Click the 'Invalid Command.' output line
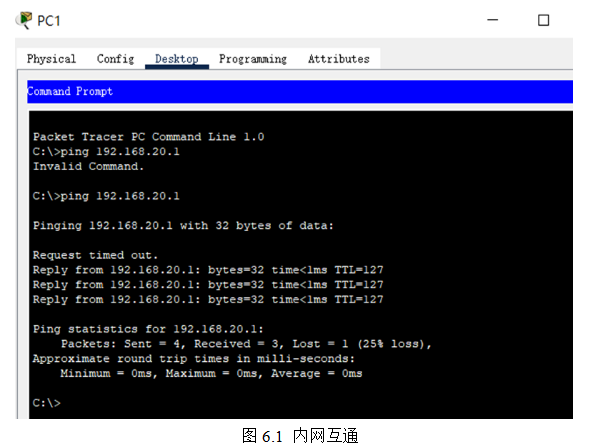 [x=88, y=166]
